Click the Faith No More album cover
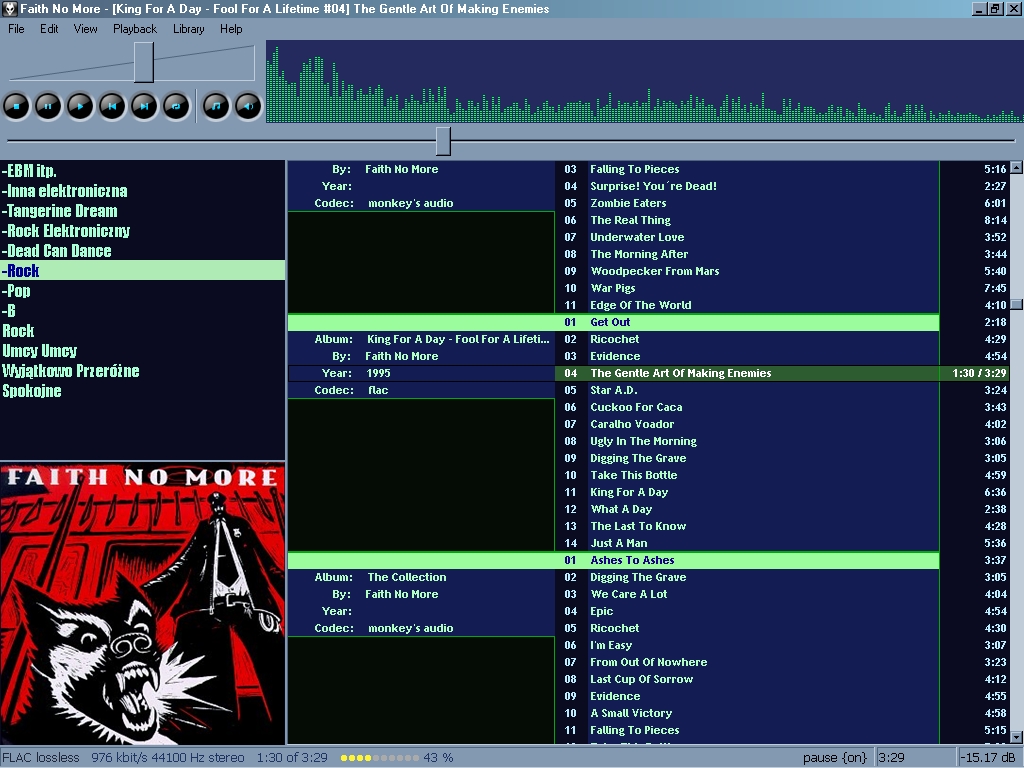Image resolution: width=1024 pixels, height=768 pixels. point(142,603)
